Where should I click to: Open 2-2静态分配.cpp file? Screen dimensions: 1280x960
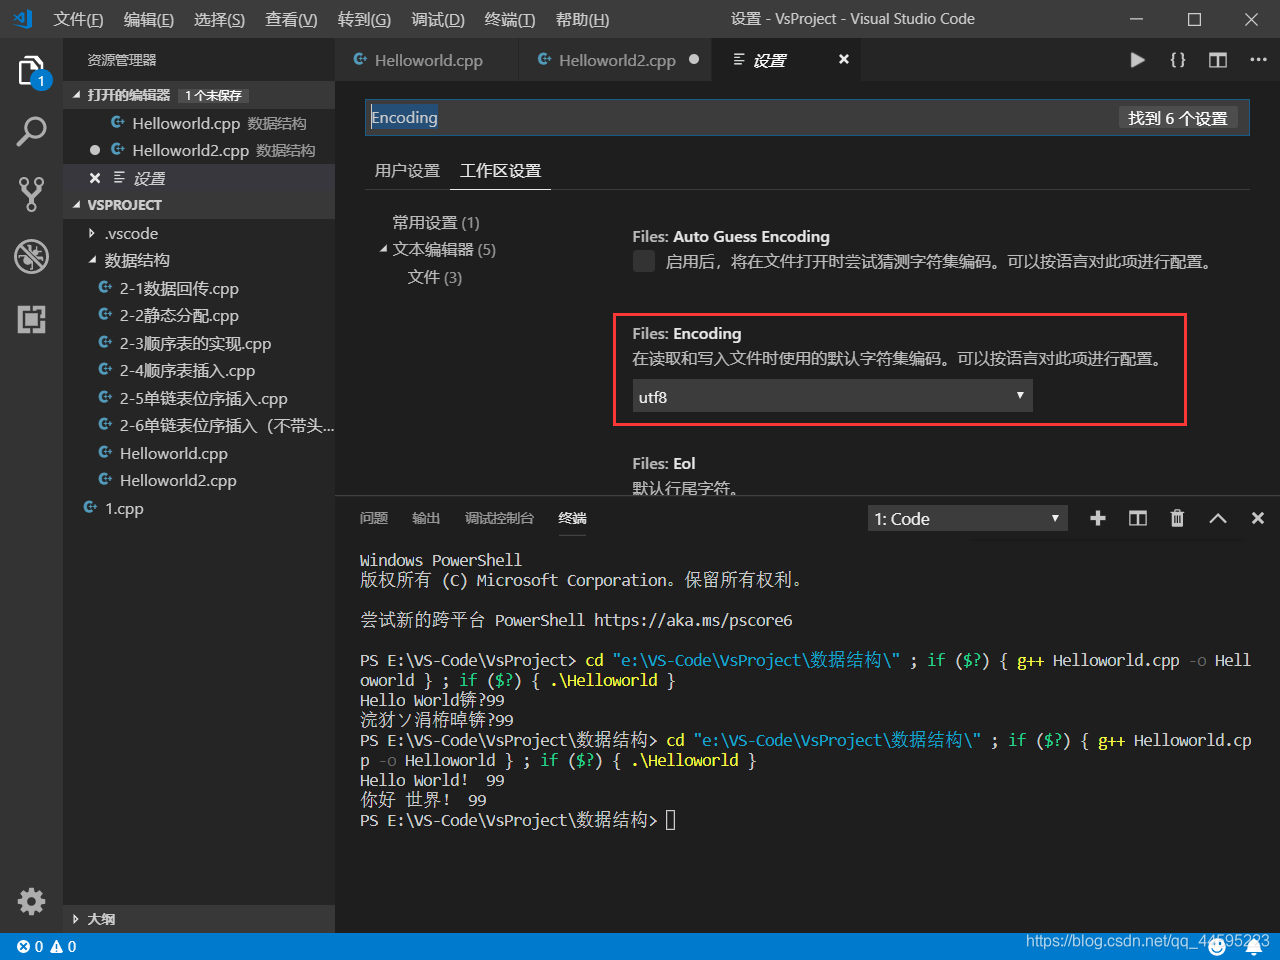(179, 315)
